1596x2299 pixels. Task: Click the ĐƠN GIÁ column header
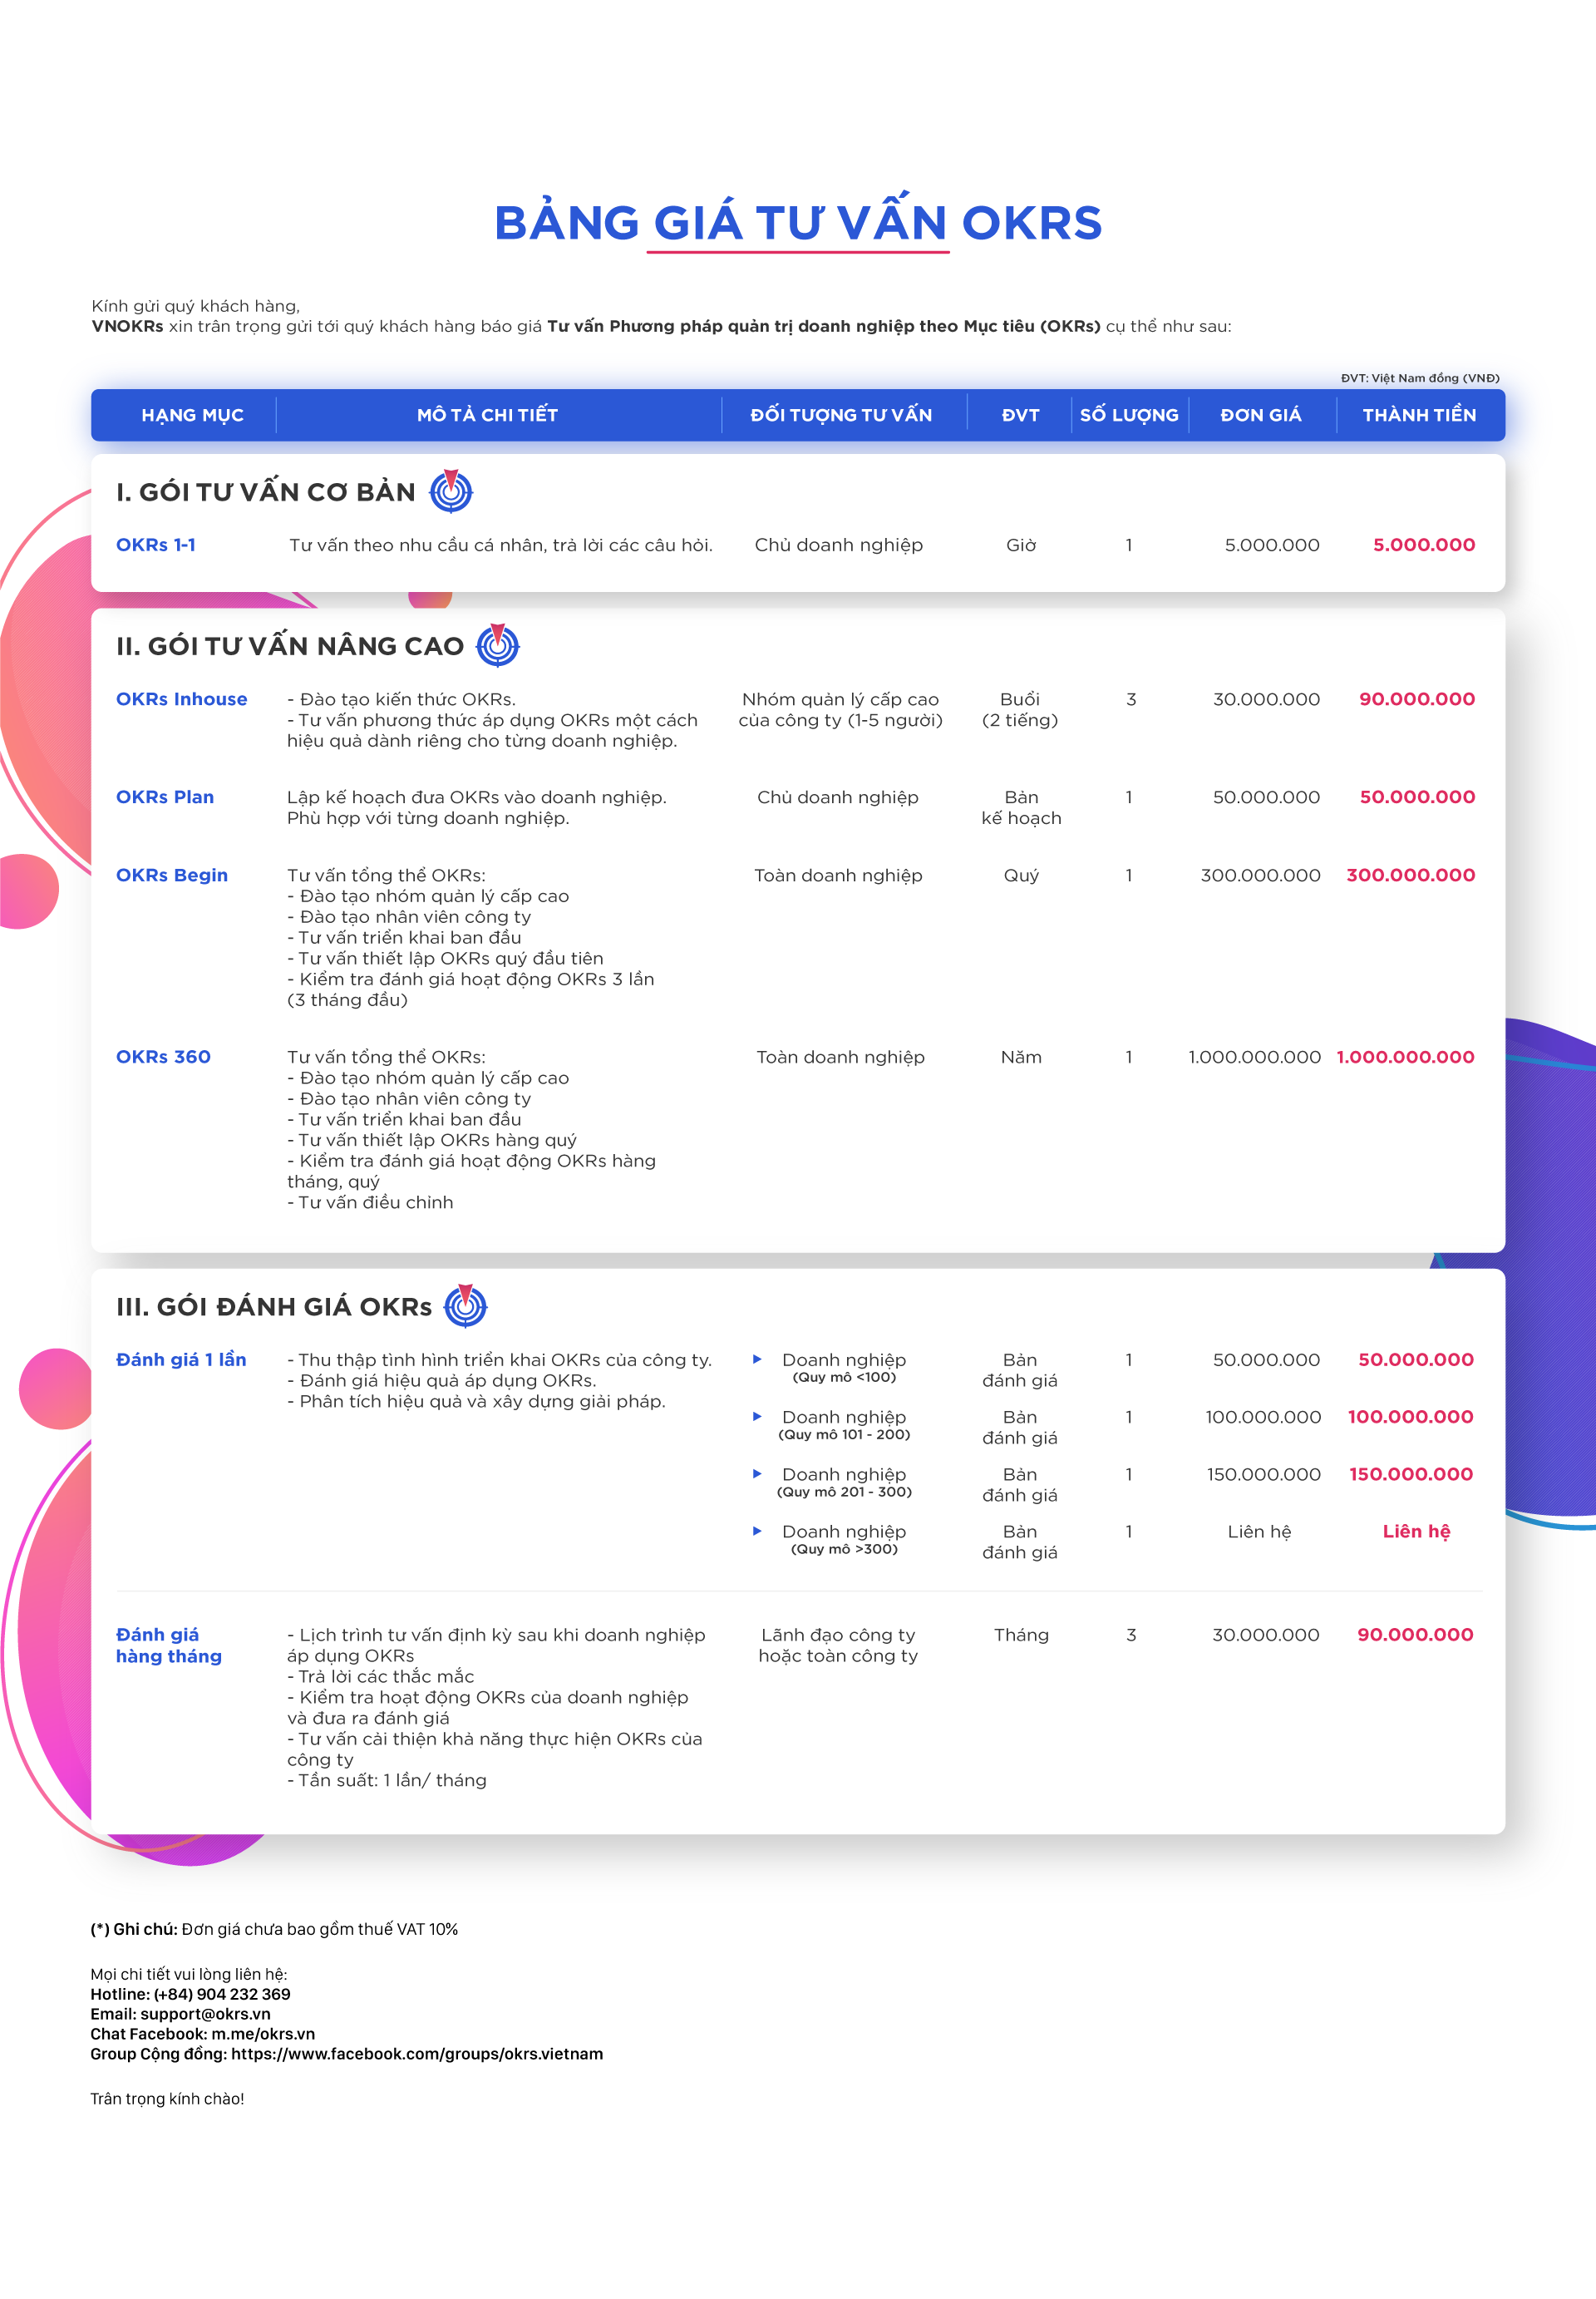pos(1261,415)
